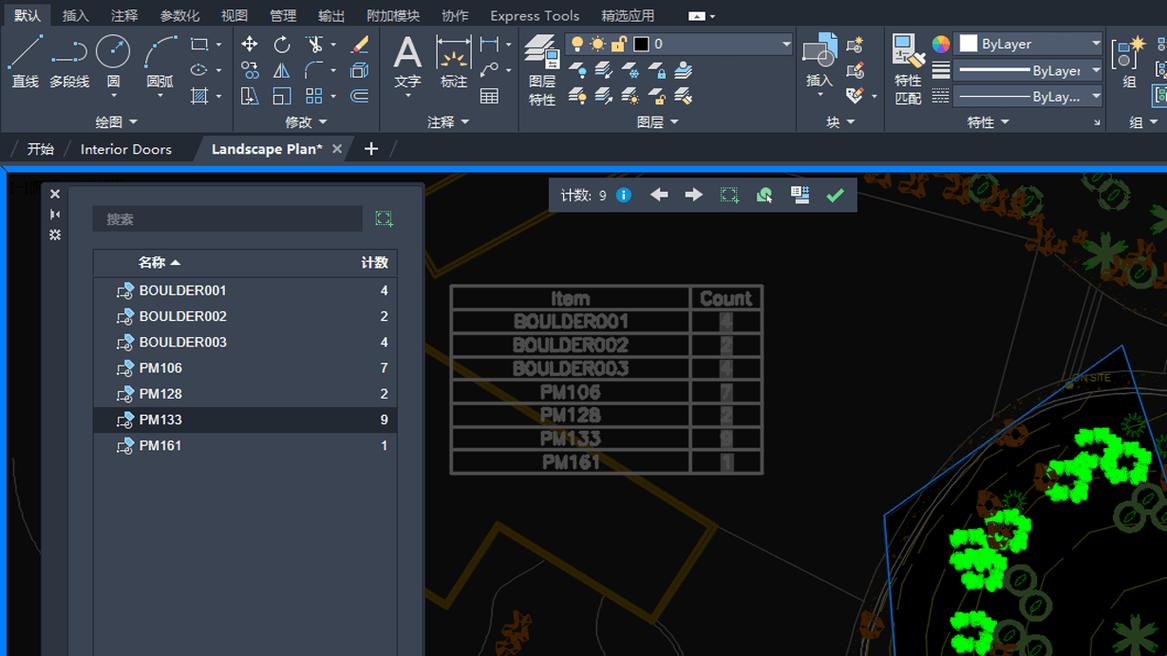Screen dimensions: 1167x656
Task: Click the Count palette search field
Action: [225, 218]
